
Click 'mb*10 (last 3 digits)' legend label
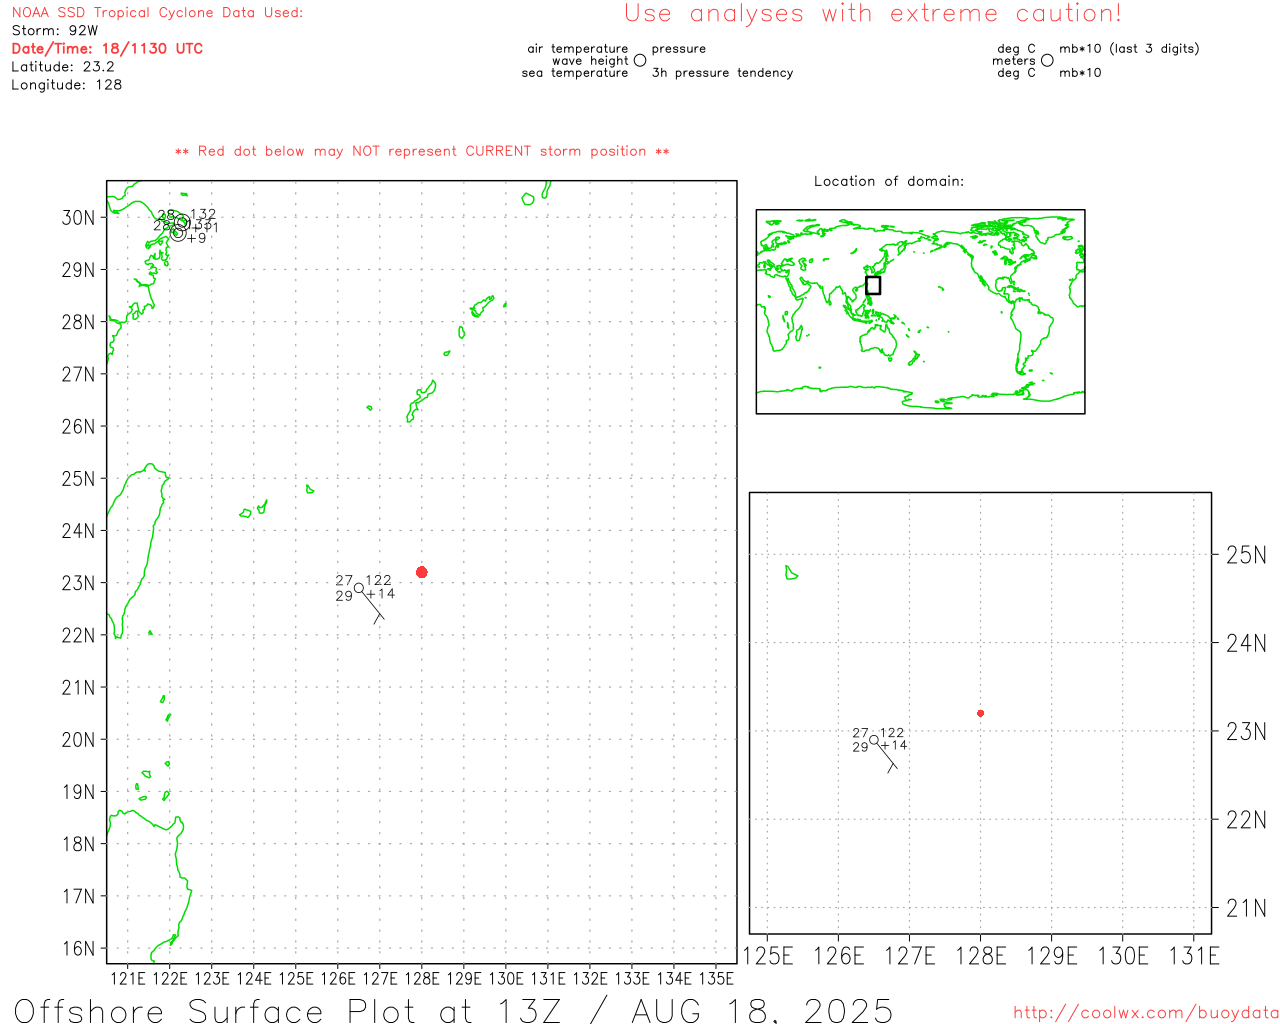1130,49
